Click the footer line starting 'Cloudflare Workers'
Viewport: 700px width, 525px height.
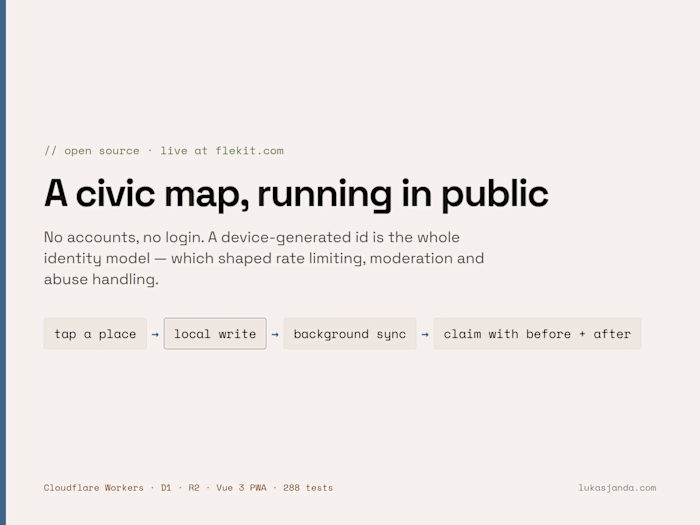coord(188,488)
